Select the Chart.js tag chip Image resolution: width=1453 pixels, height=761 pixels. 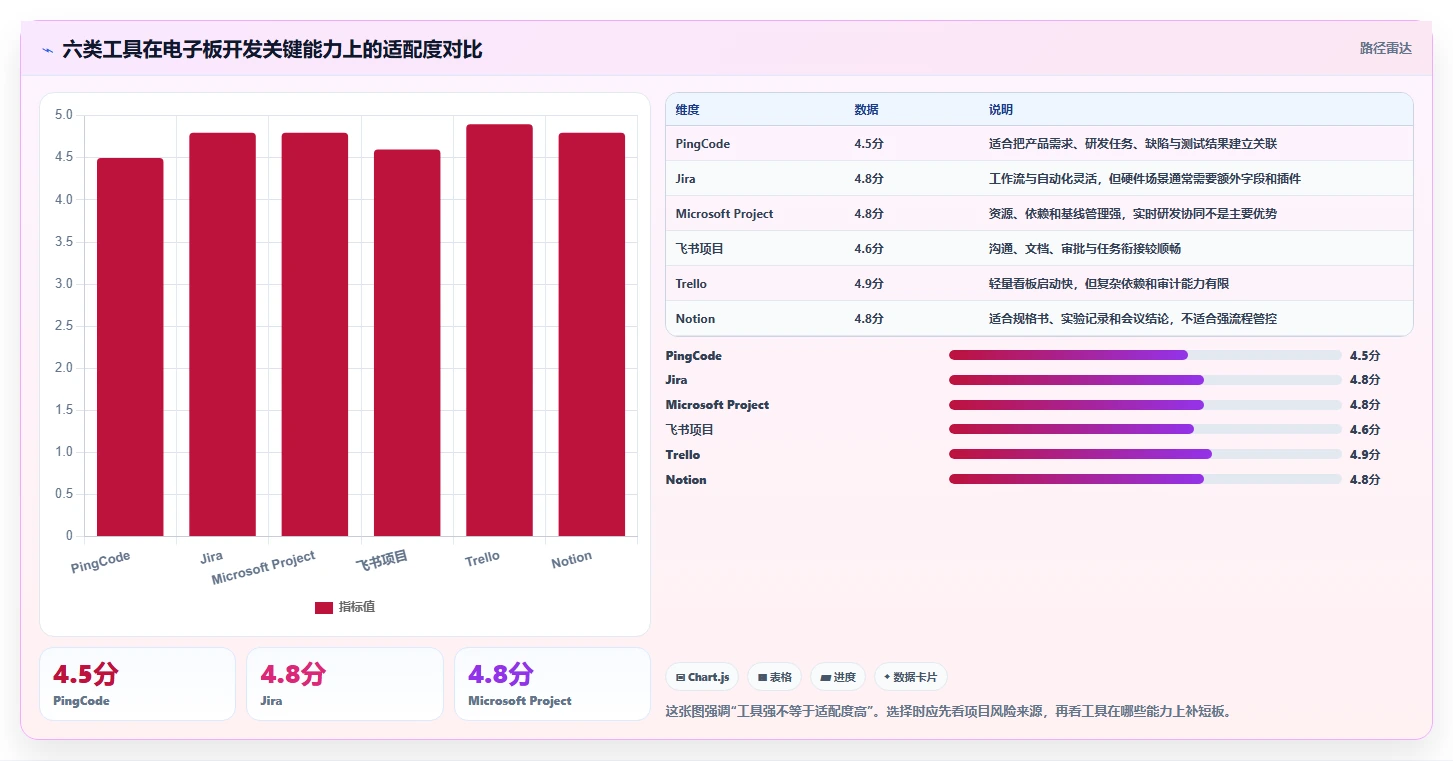[x=702, y=677]
